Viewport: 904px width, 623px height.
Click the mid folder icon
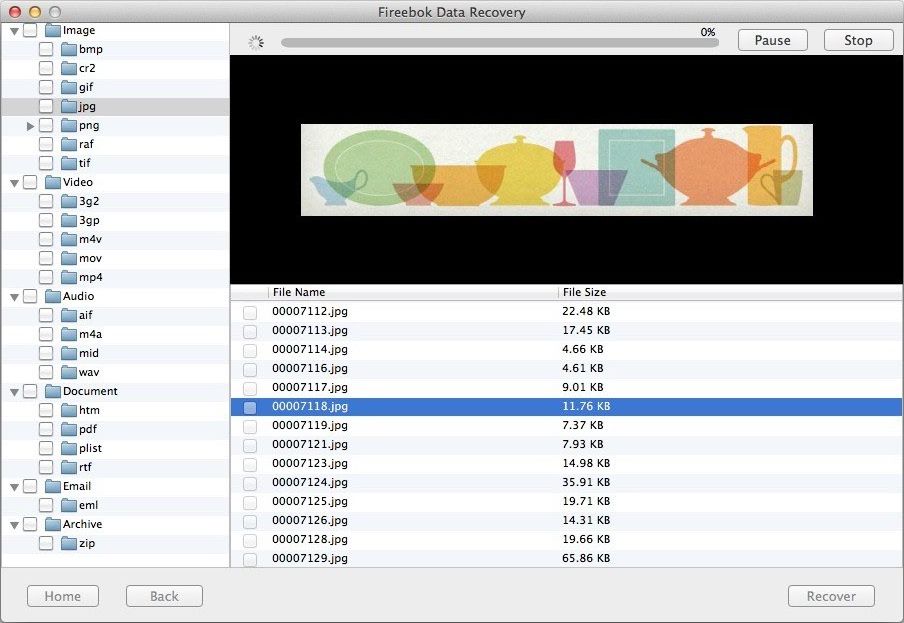pyautogui.click(x=69, y=354)
